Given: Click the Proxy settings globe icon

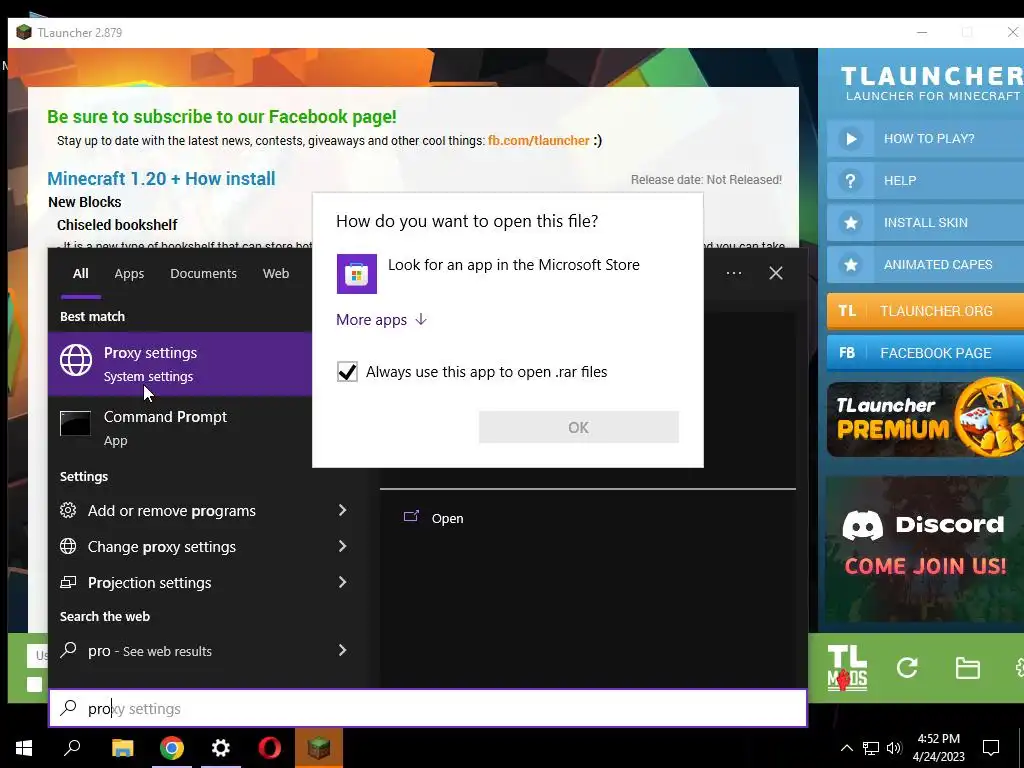Looking at the screenshot, I should point(76,360).
